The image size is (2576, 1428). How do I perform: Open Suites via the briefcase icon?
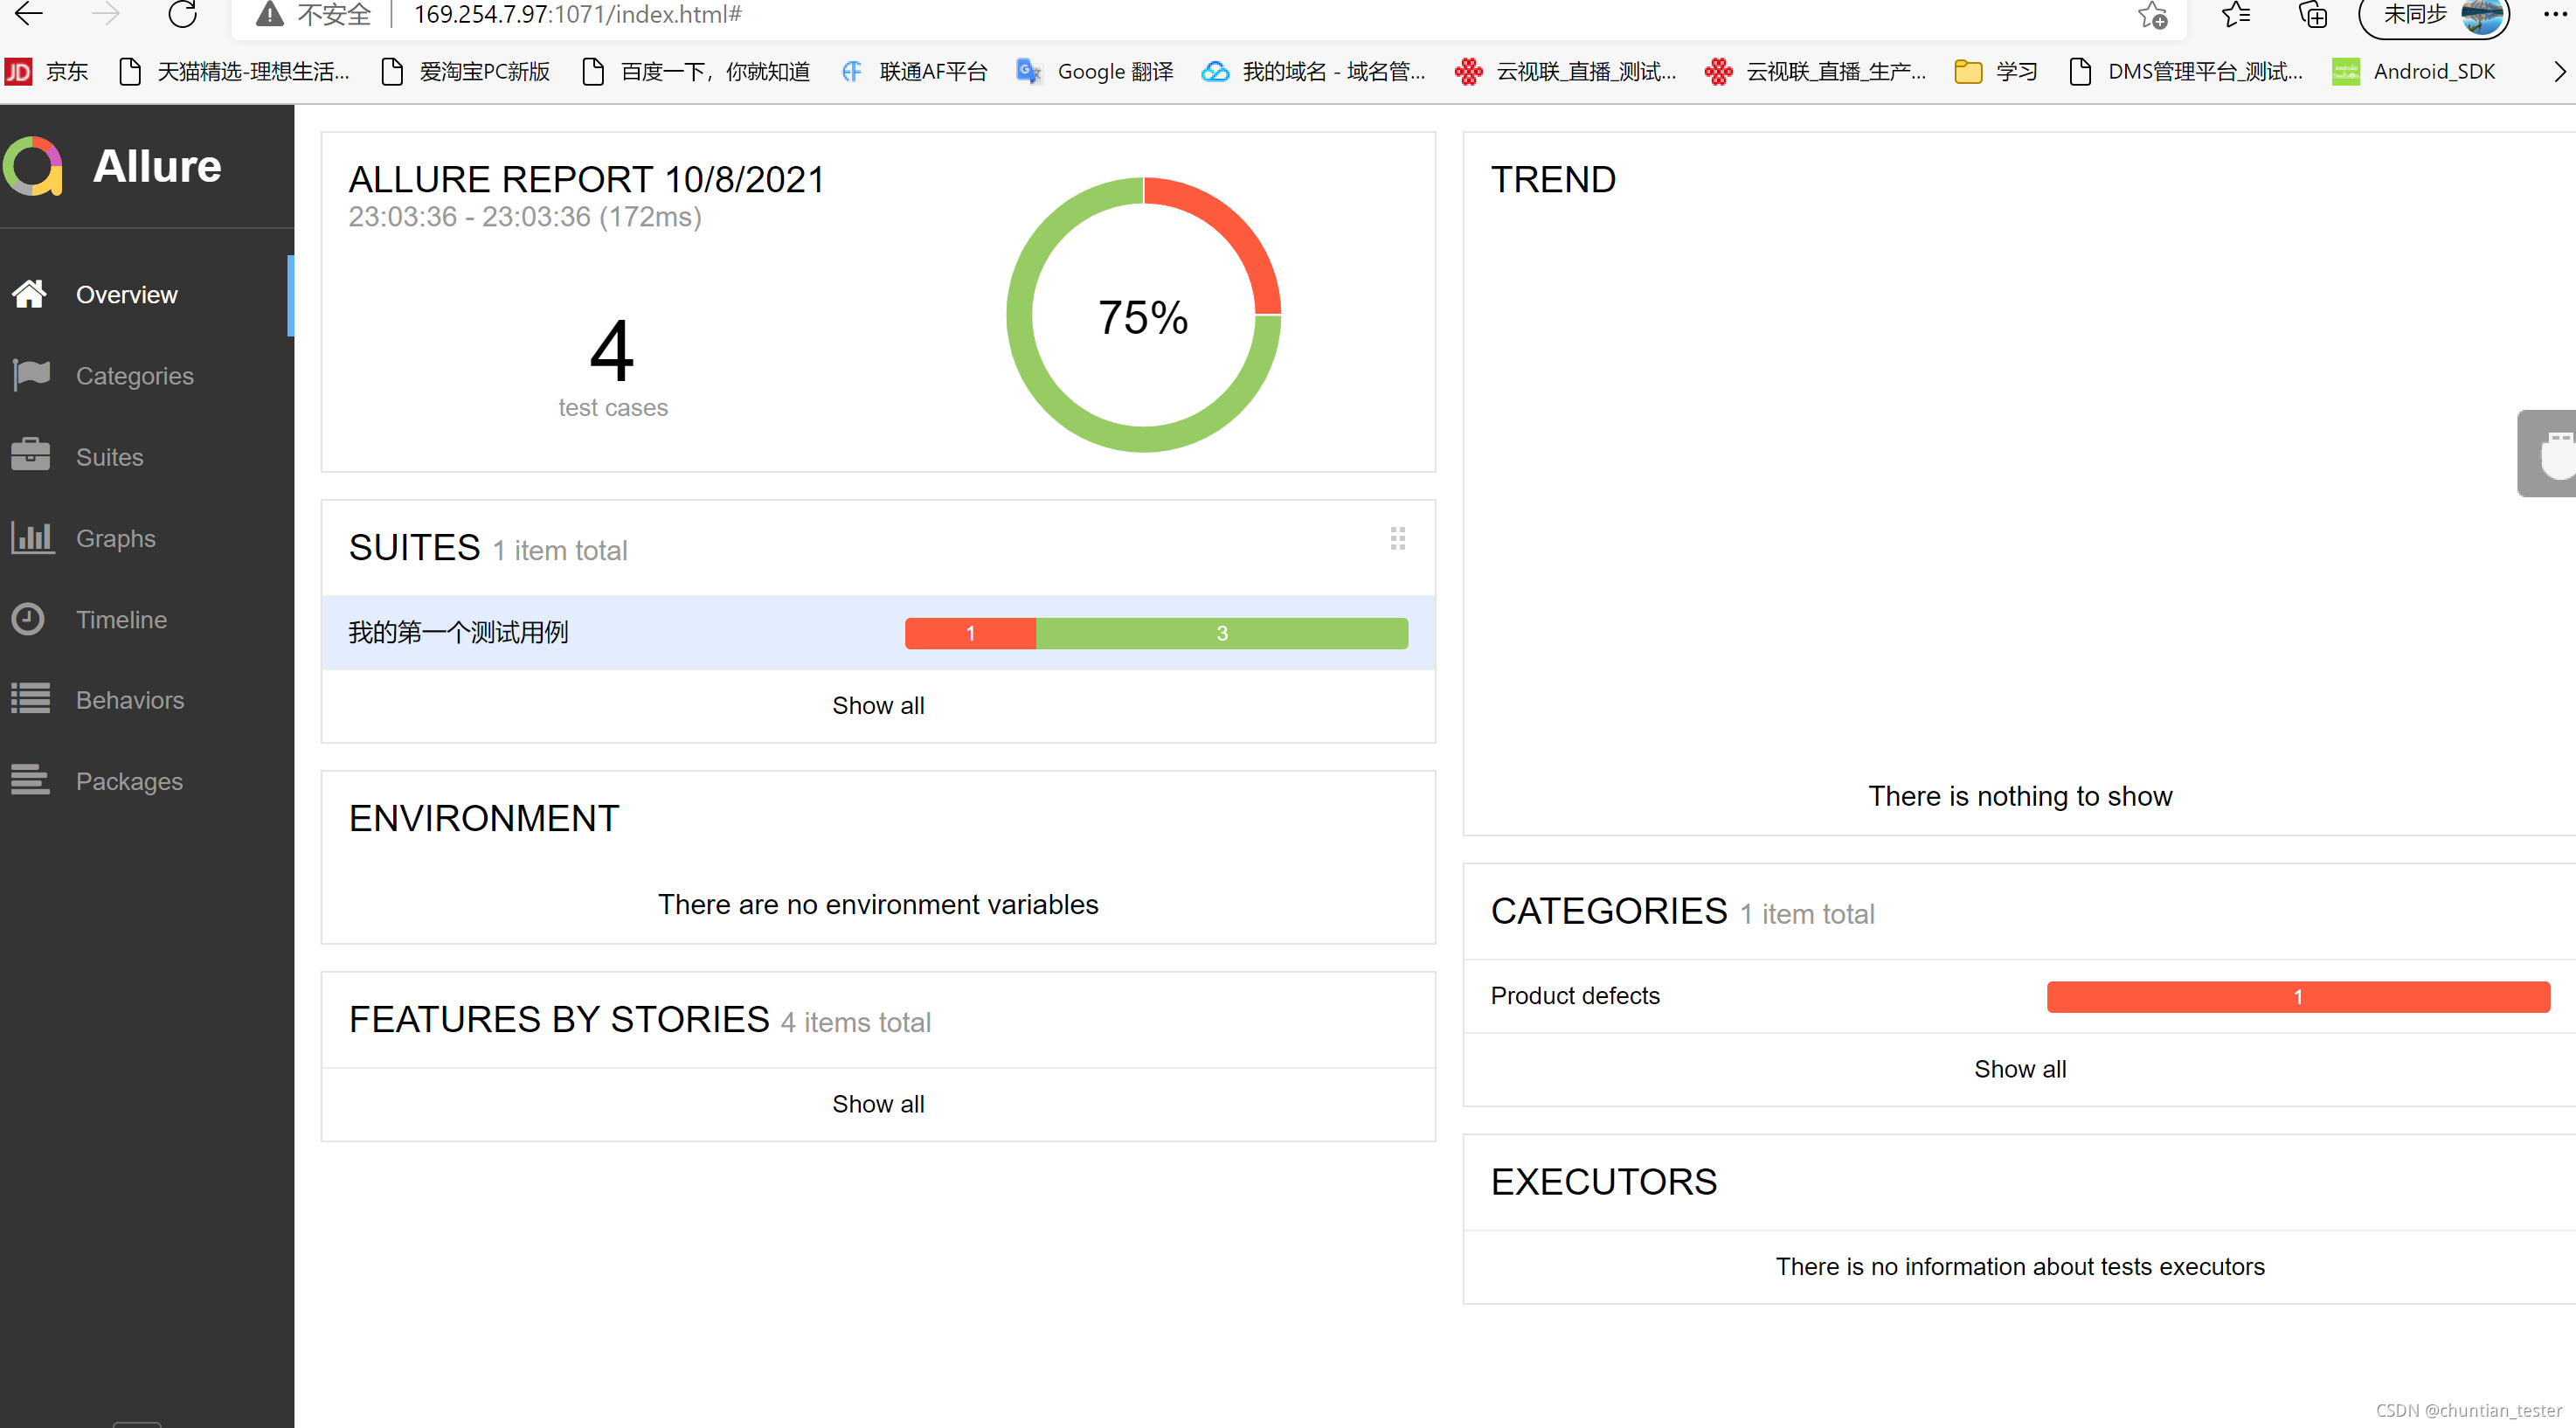(30, 456)
